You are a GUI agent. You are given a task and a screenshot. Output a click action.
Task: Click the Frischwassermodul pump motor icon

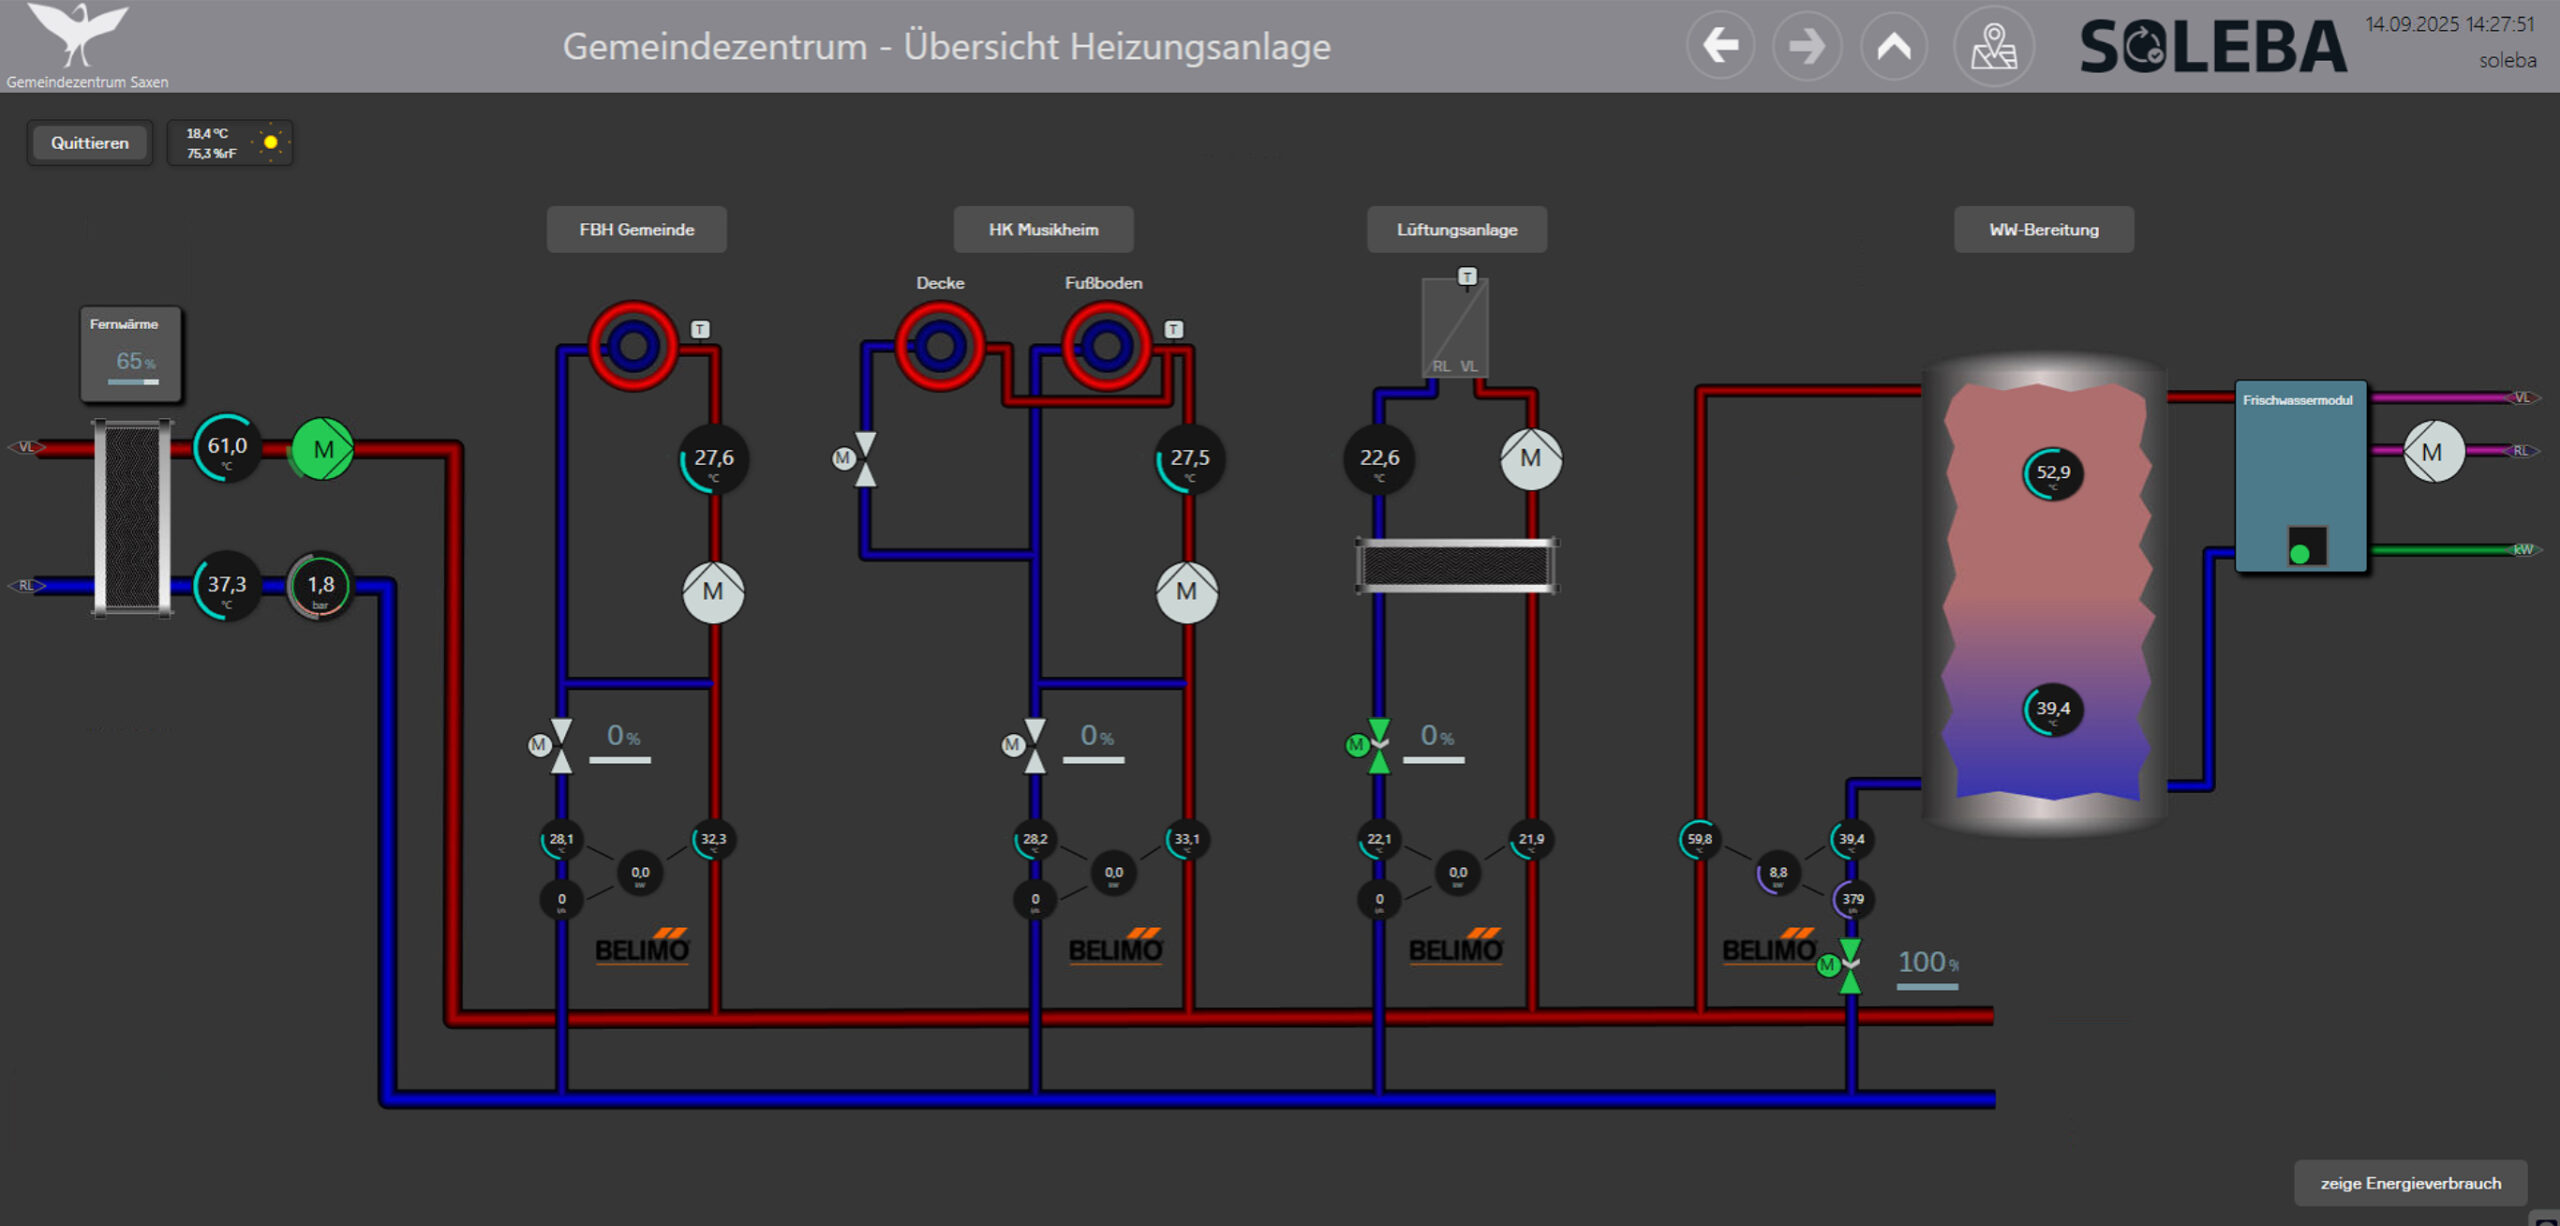click(2432, 452)
